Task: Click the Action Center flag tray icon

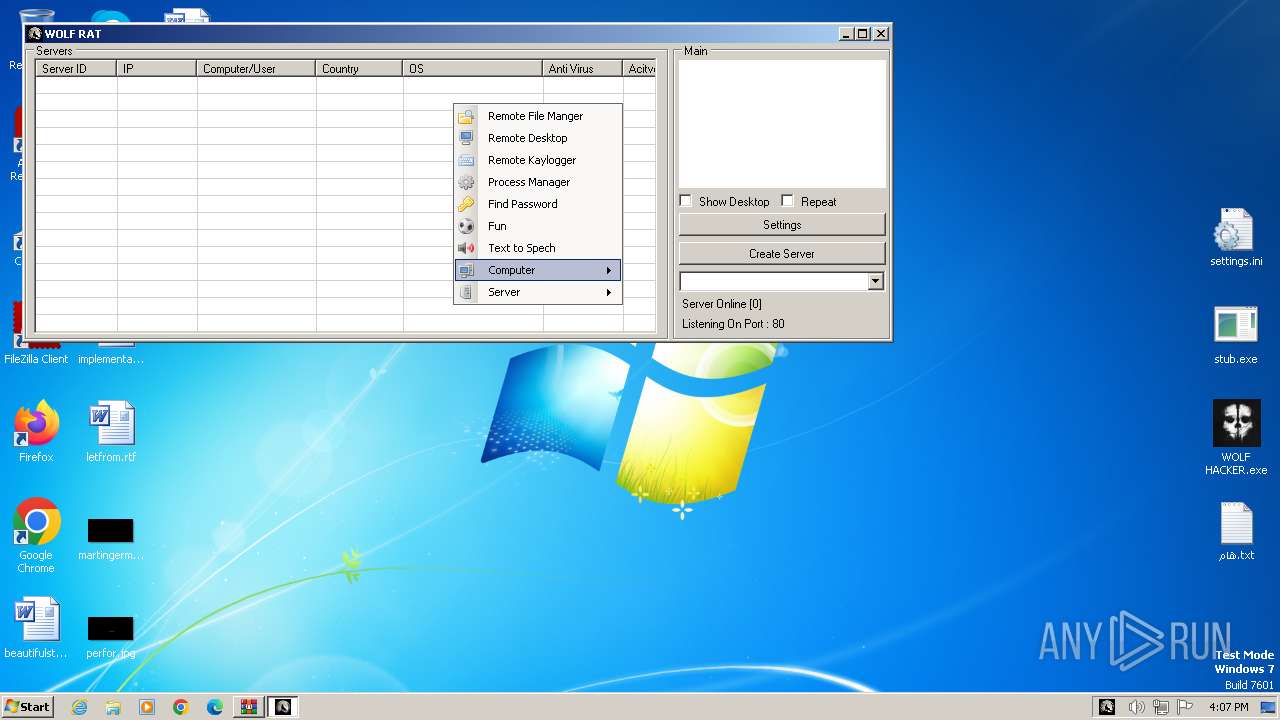Action: 1184,707
